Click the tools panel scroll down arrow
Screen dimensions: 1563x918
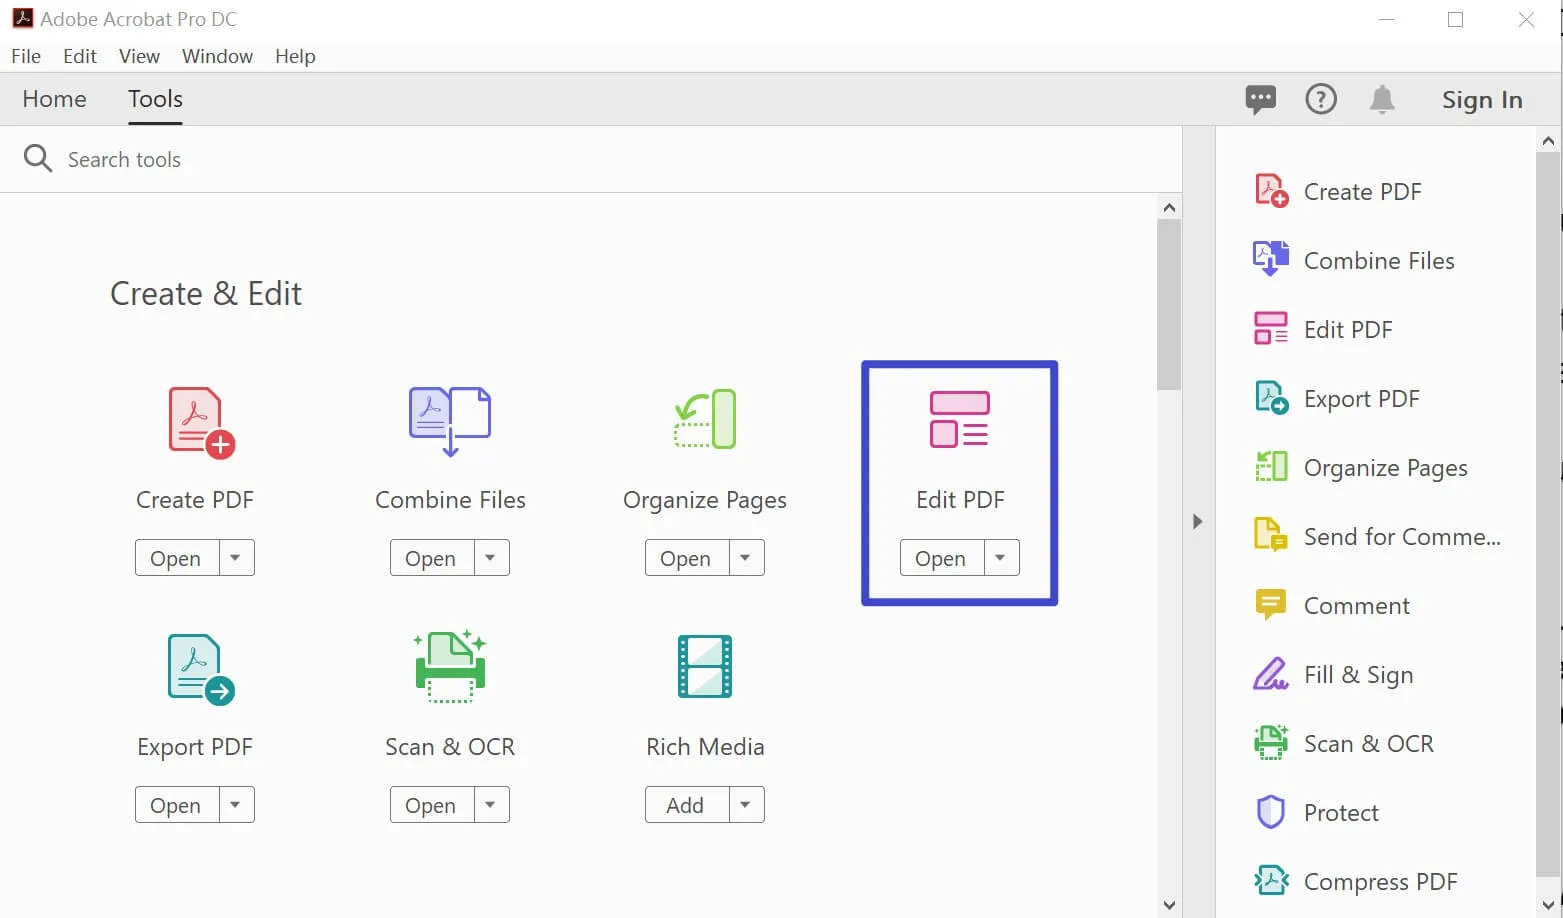tap(1169, 905)
